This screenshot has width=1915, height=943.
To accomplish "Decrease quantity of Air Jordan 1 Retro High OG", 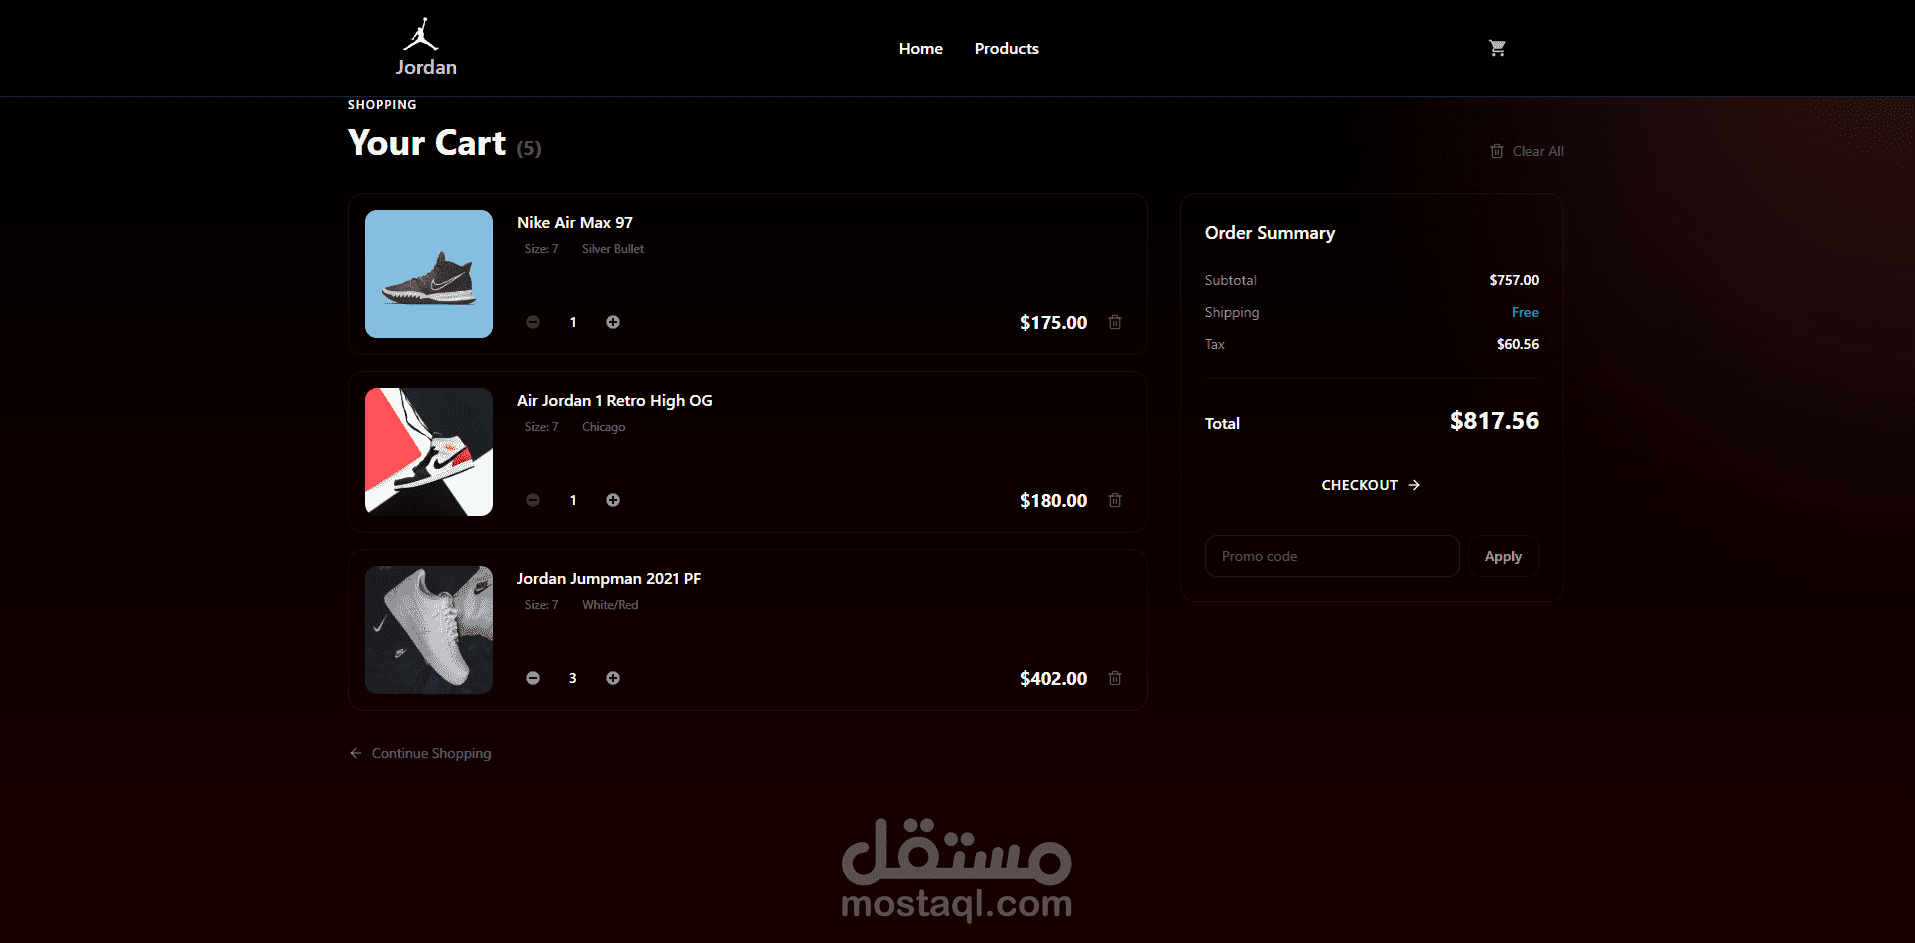I will pyautogui.click(x=533, y=500).
